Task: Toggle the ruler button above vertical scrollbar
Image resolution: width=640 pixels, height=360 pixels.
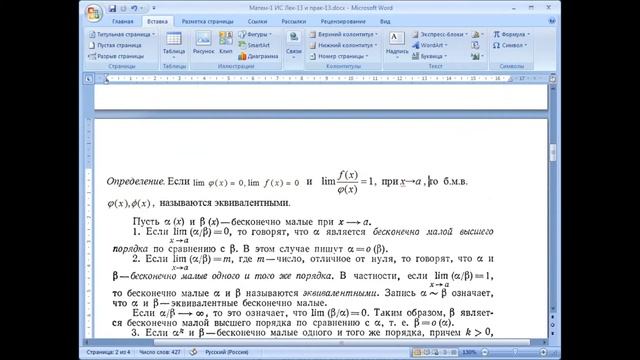Action: pos(552,79)
